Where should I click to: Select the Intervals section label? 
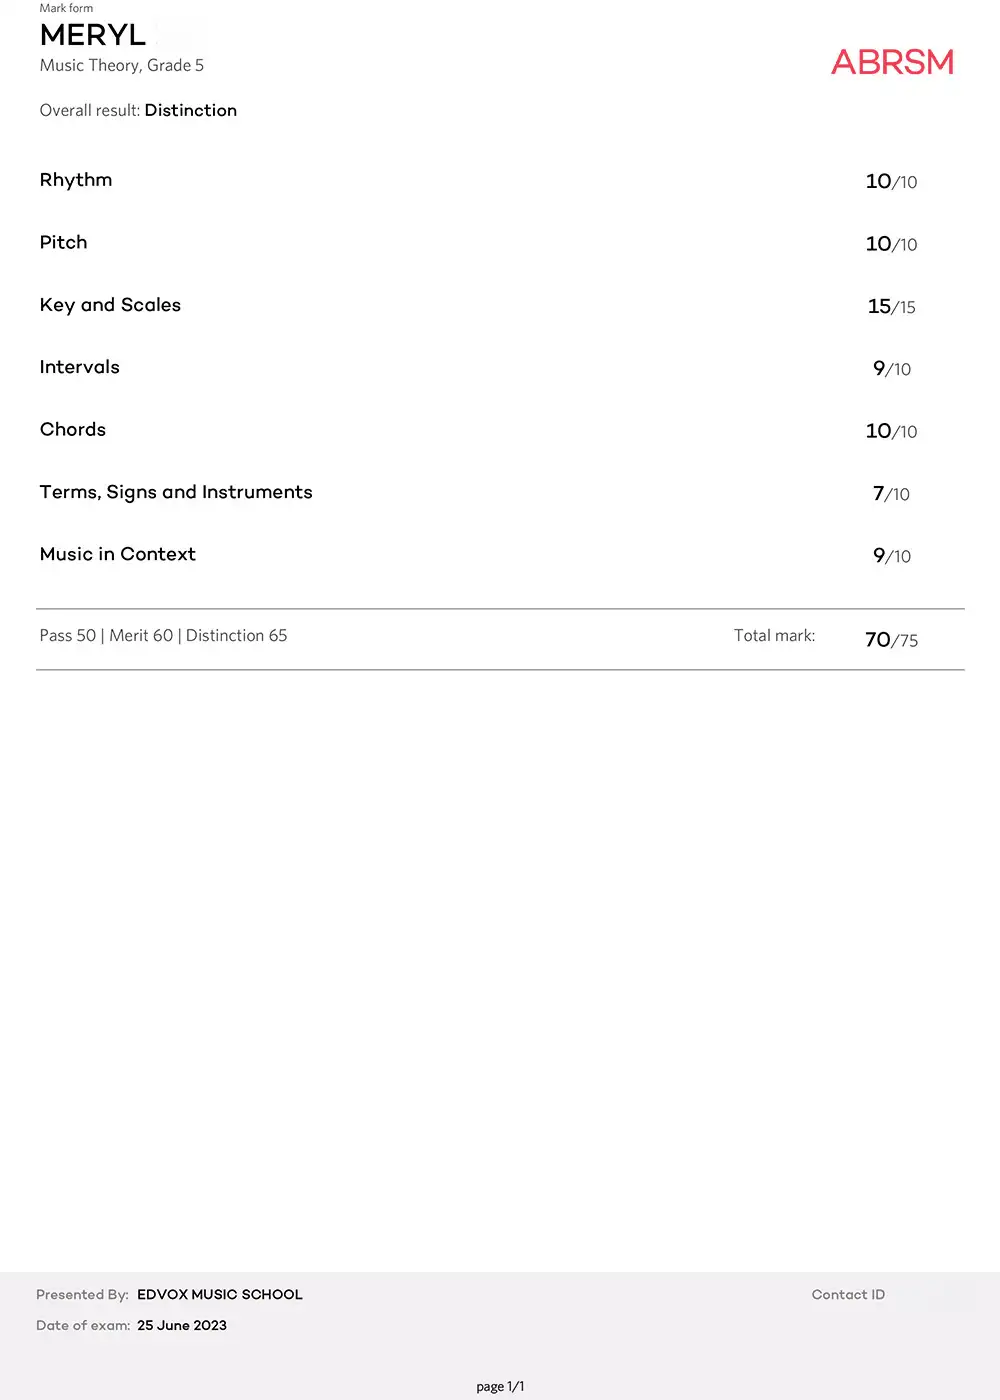tap(80, 367)
